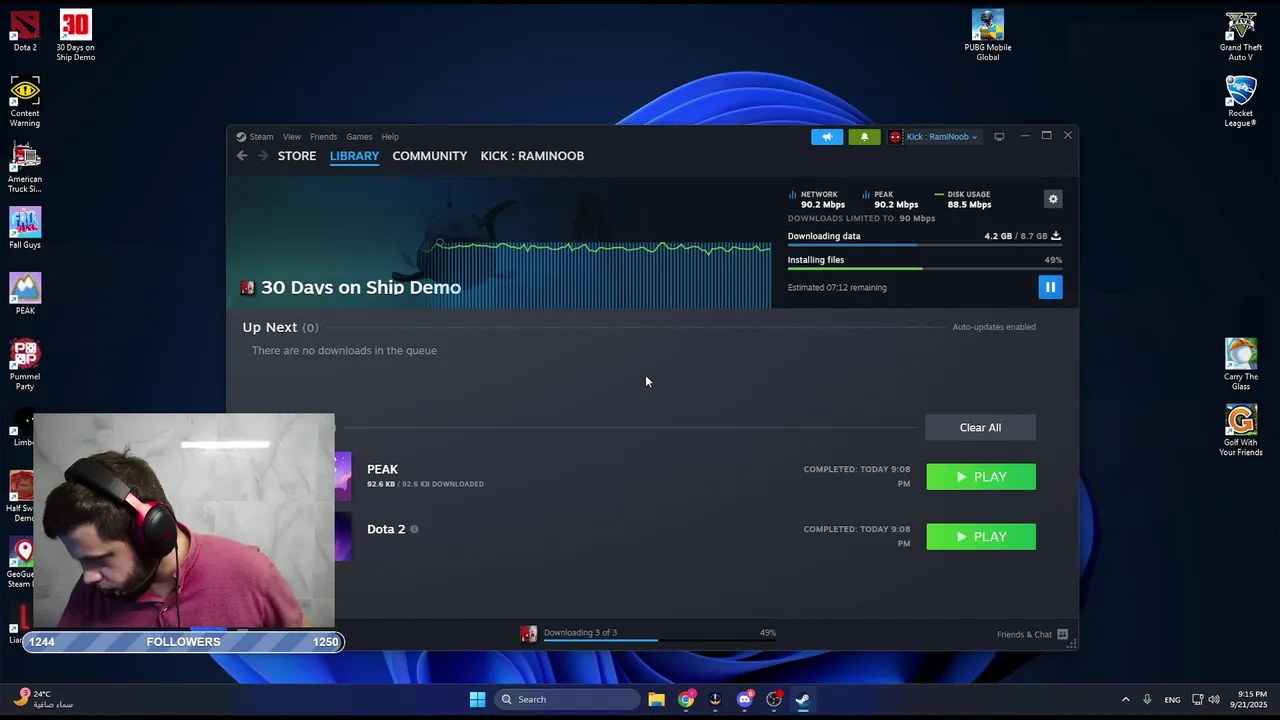Click the Fall Guys desktop icon
The width and height of the screenshot is (1280, 720).
click(25, 229)
